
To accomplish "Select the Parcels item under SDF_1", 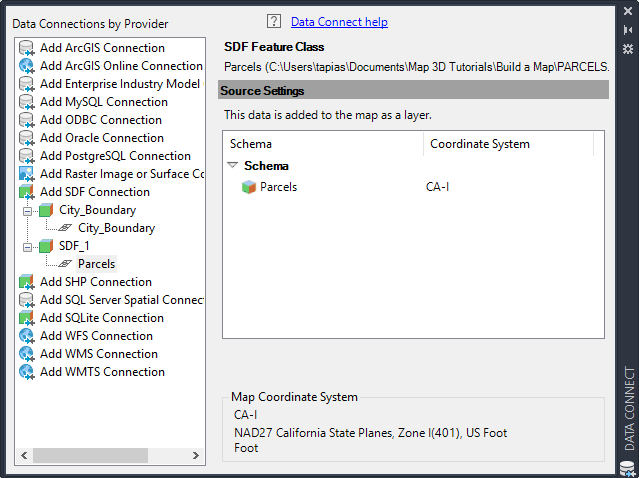I will click(x=96, y=264).
